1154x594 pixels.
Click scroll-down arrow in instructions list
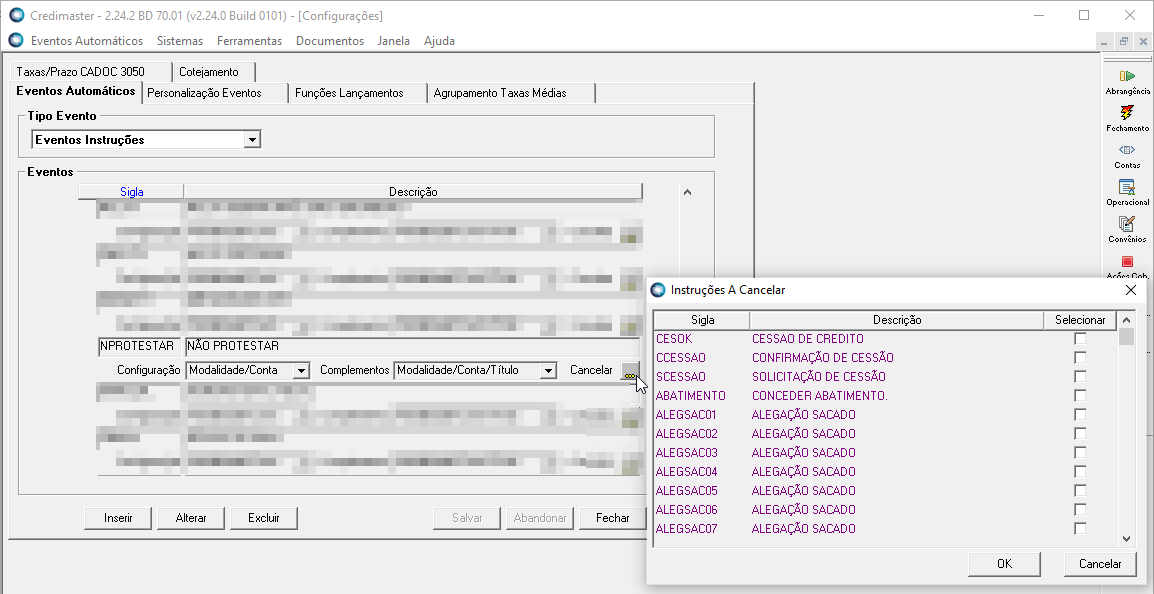pos(1127,540)
